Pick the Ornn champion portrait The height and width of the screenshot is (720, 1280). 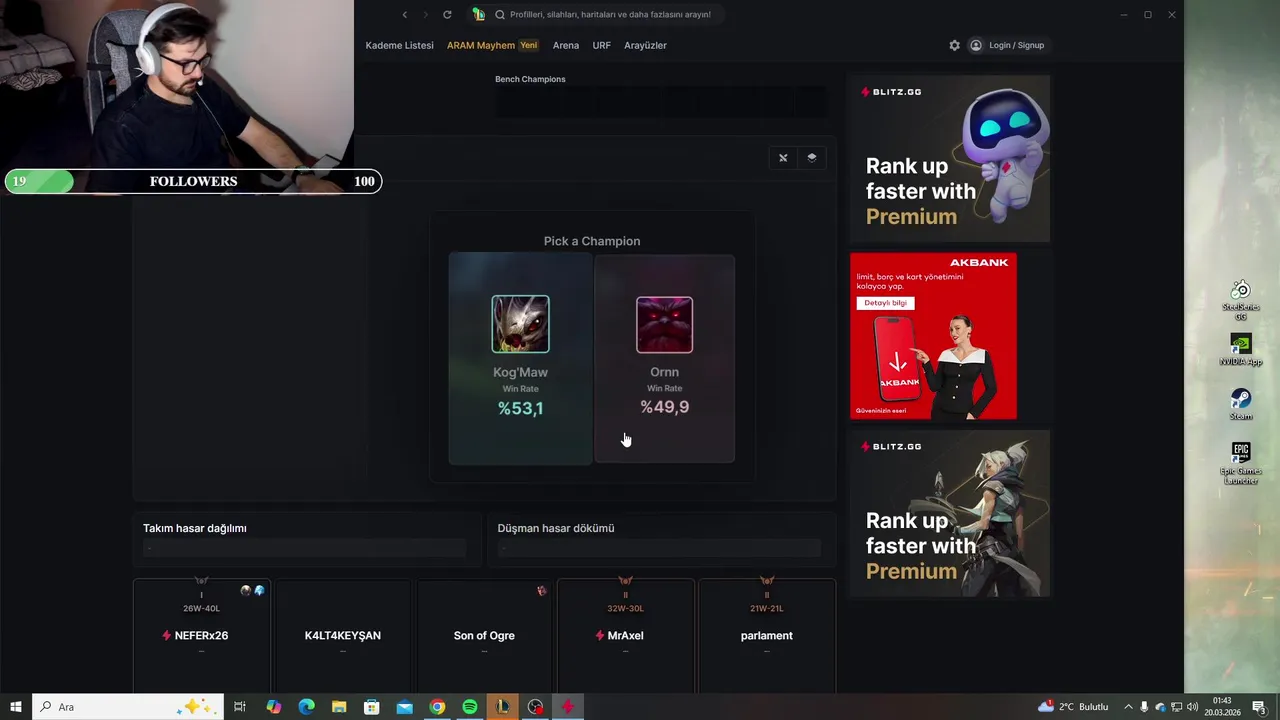click(x=664, y=324)
